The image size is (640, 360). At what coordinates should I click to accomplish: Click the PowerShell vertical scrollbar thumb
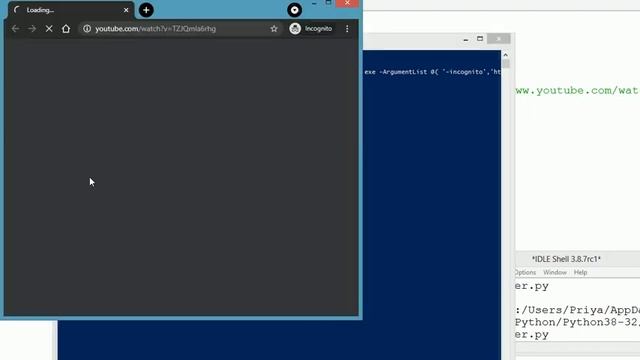[x=506, y=64]
